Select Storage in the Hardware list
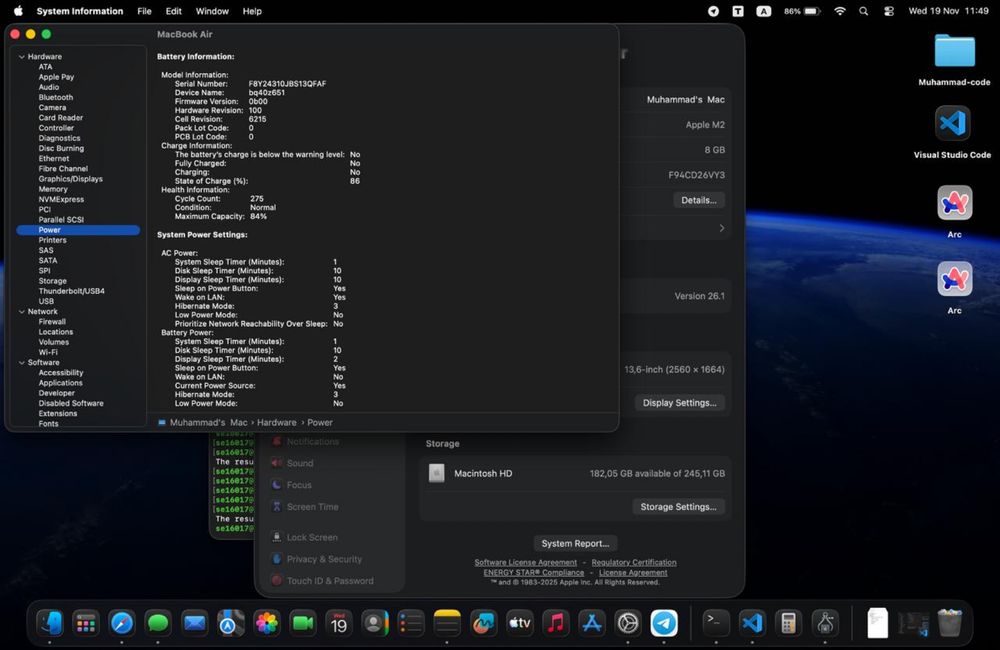Image resolution: width=1000 pixels, height=650 pixels. coord(52,281)
